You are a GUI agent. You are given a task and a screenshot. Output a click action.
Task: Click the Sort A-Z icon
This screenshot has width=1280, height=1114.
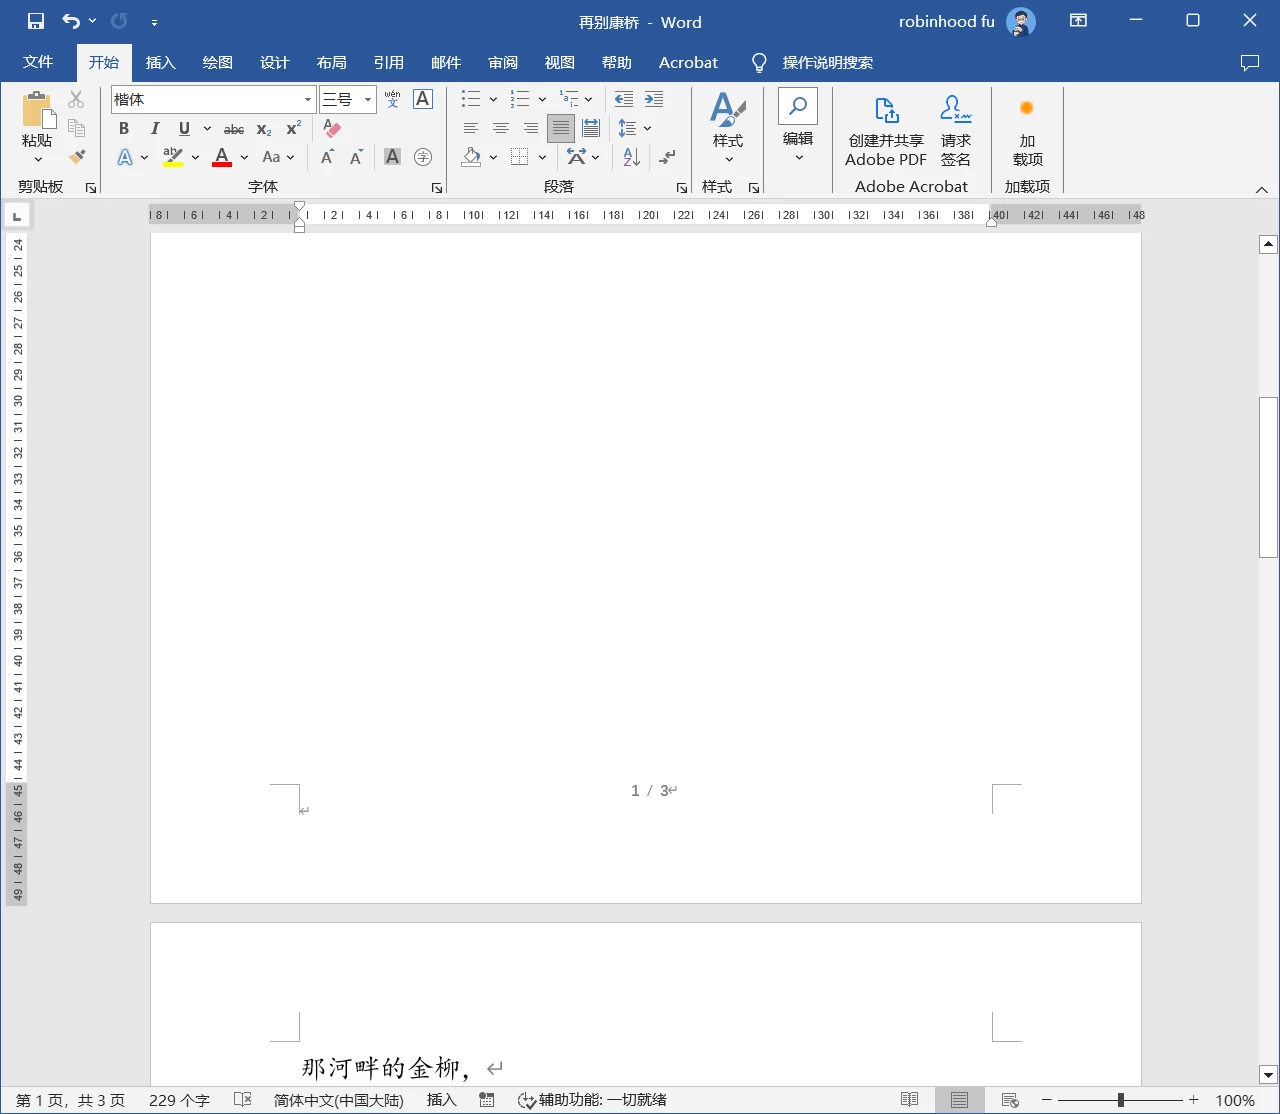[x=631, y=157]
